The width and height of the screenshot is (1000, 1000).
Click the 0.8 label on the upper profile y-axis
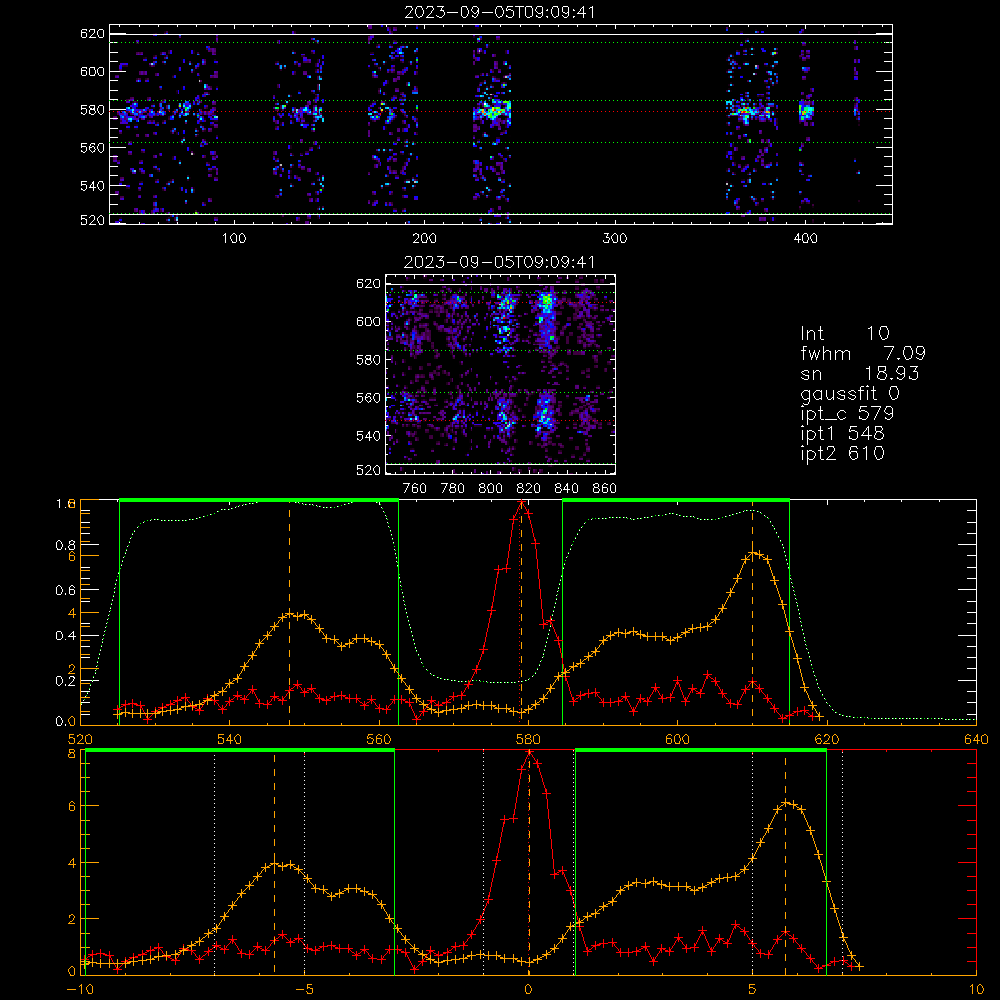(65, 545)
